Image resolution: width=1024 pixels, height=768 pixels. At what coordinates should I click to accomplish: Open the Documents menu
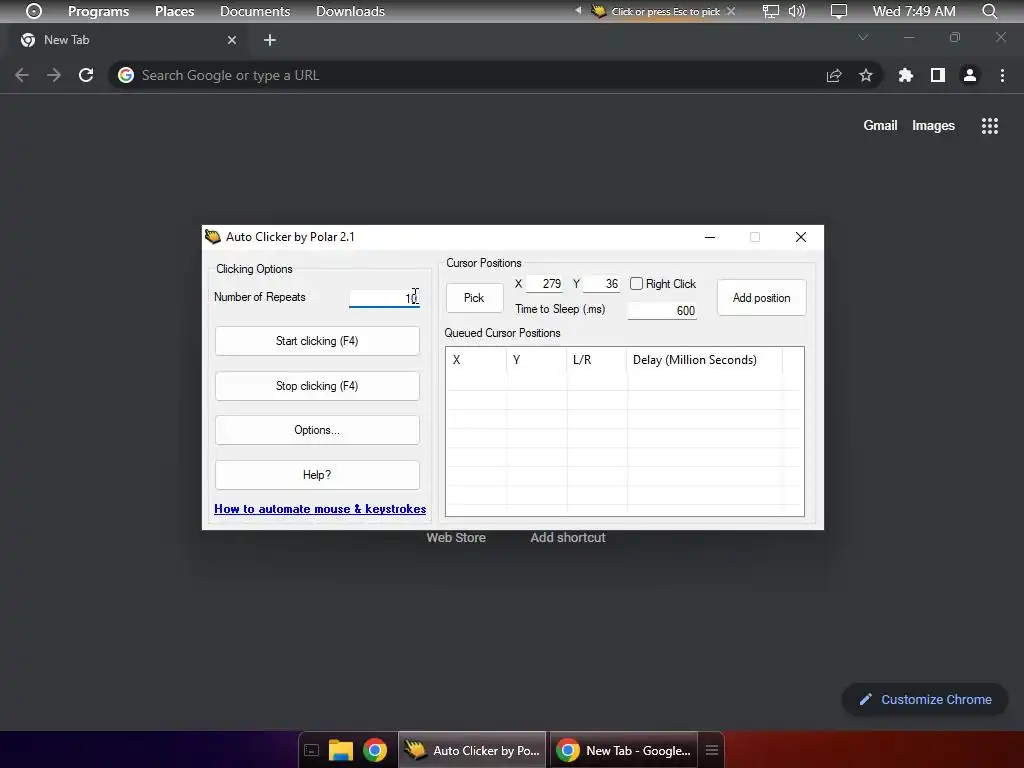click(255, 11)
